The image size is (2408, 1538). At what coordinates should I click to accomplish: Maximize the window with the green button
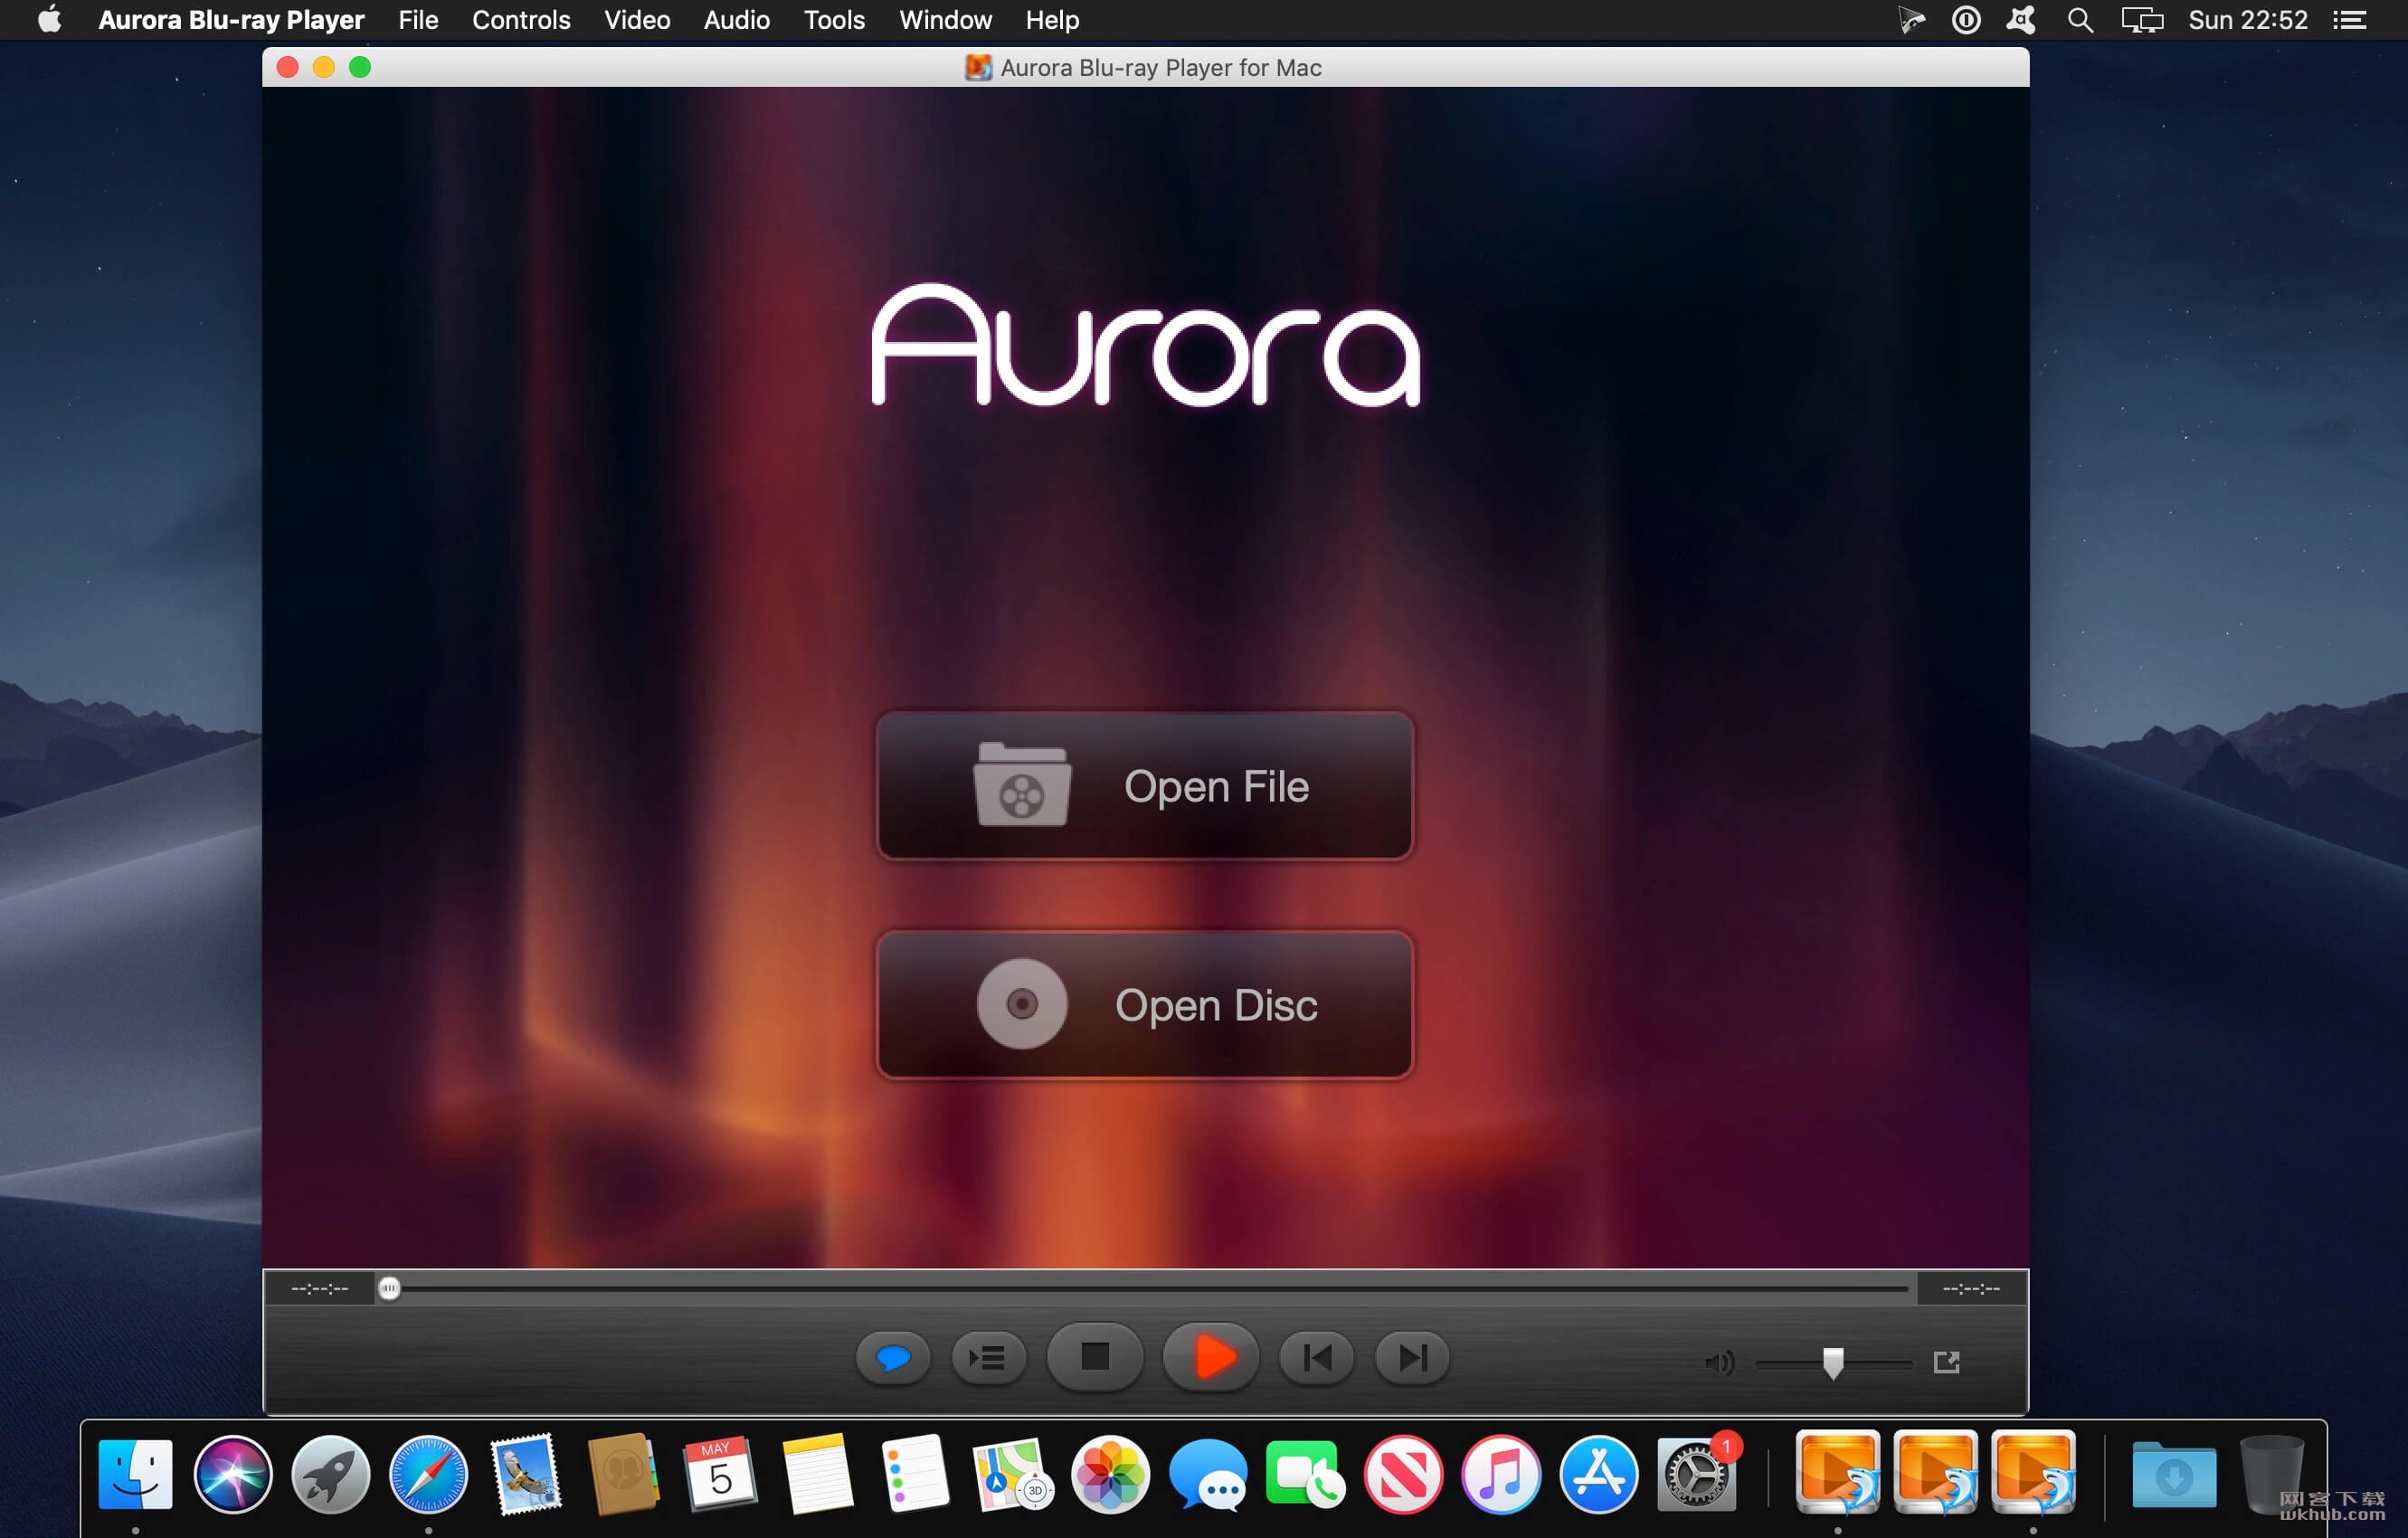tap(360, 67)
